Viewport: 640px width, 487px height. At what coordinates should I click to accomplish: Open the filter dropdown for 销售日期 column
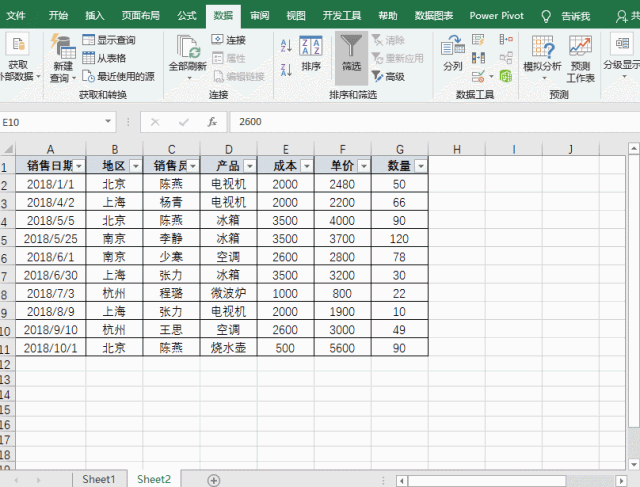79,166
